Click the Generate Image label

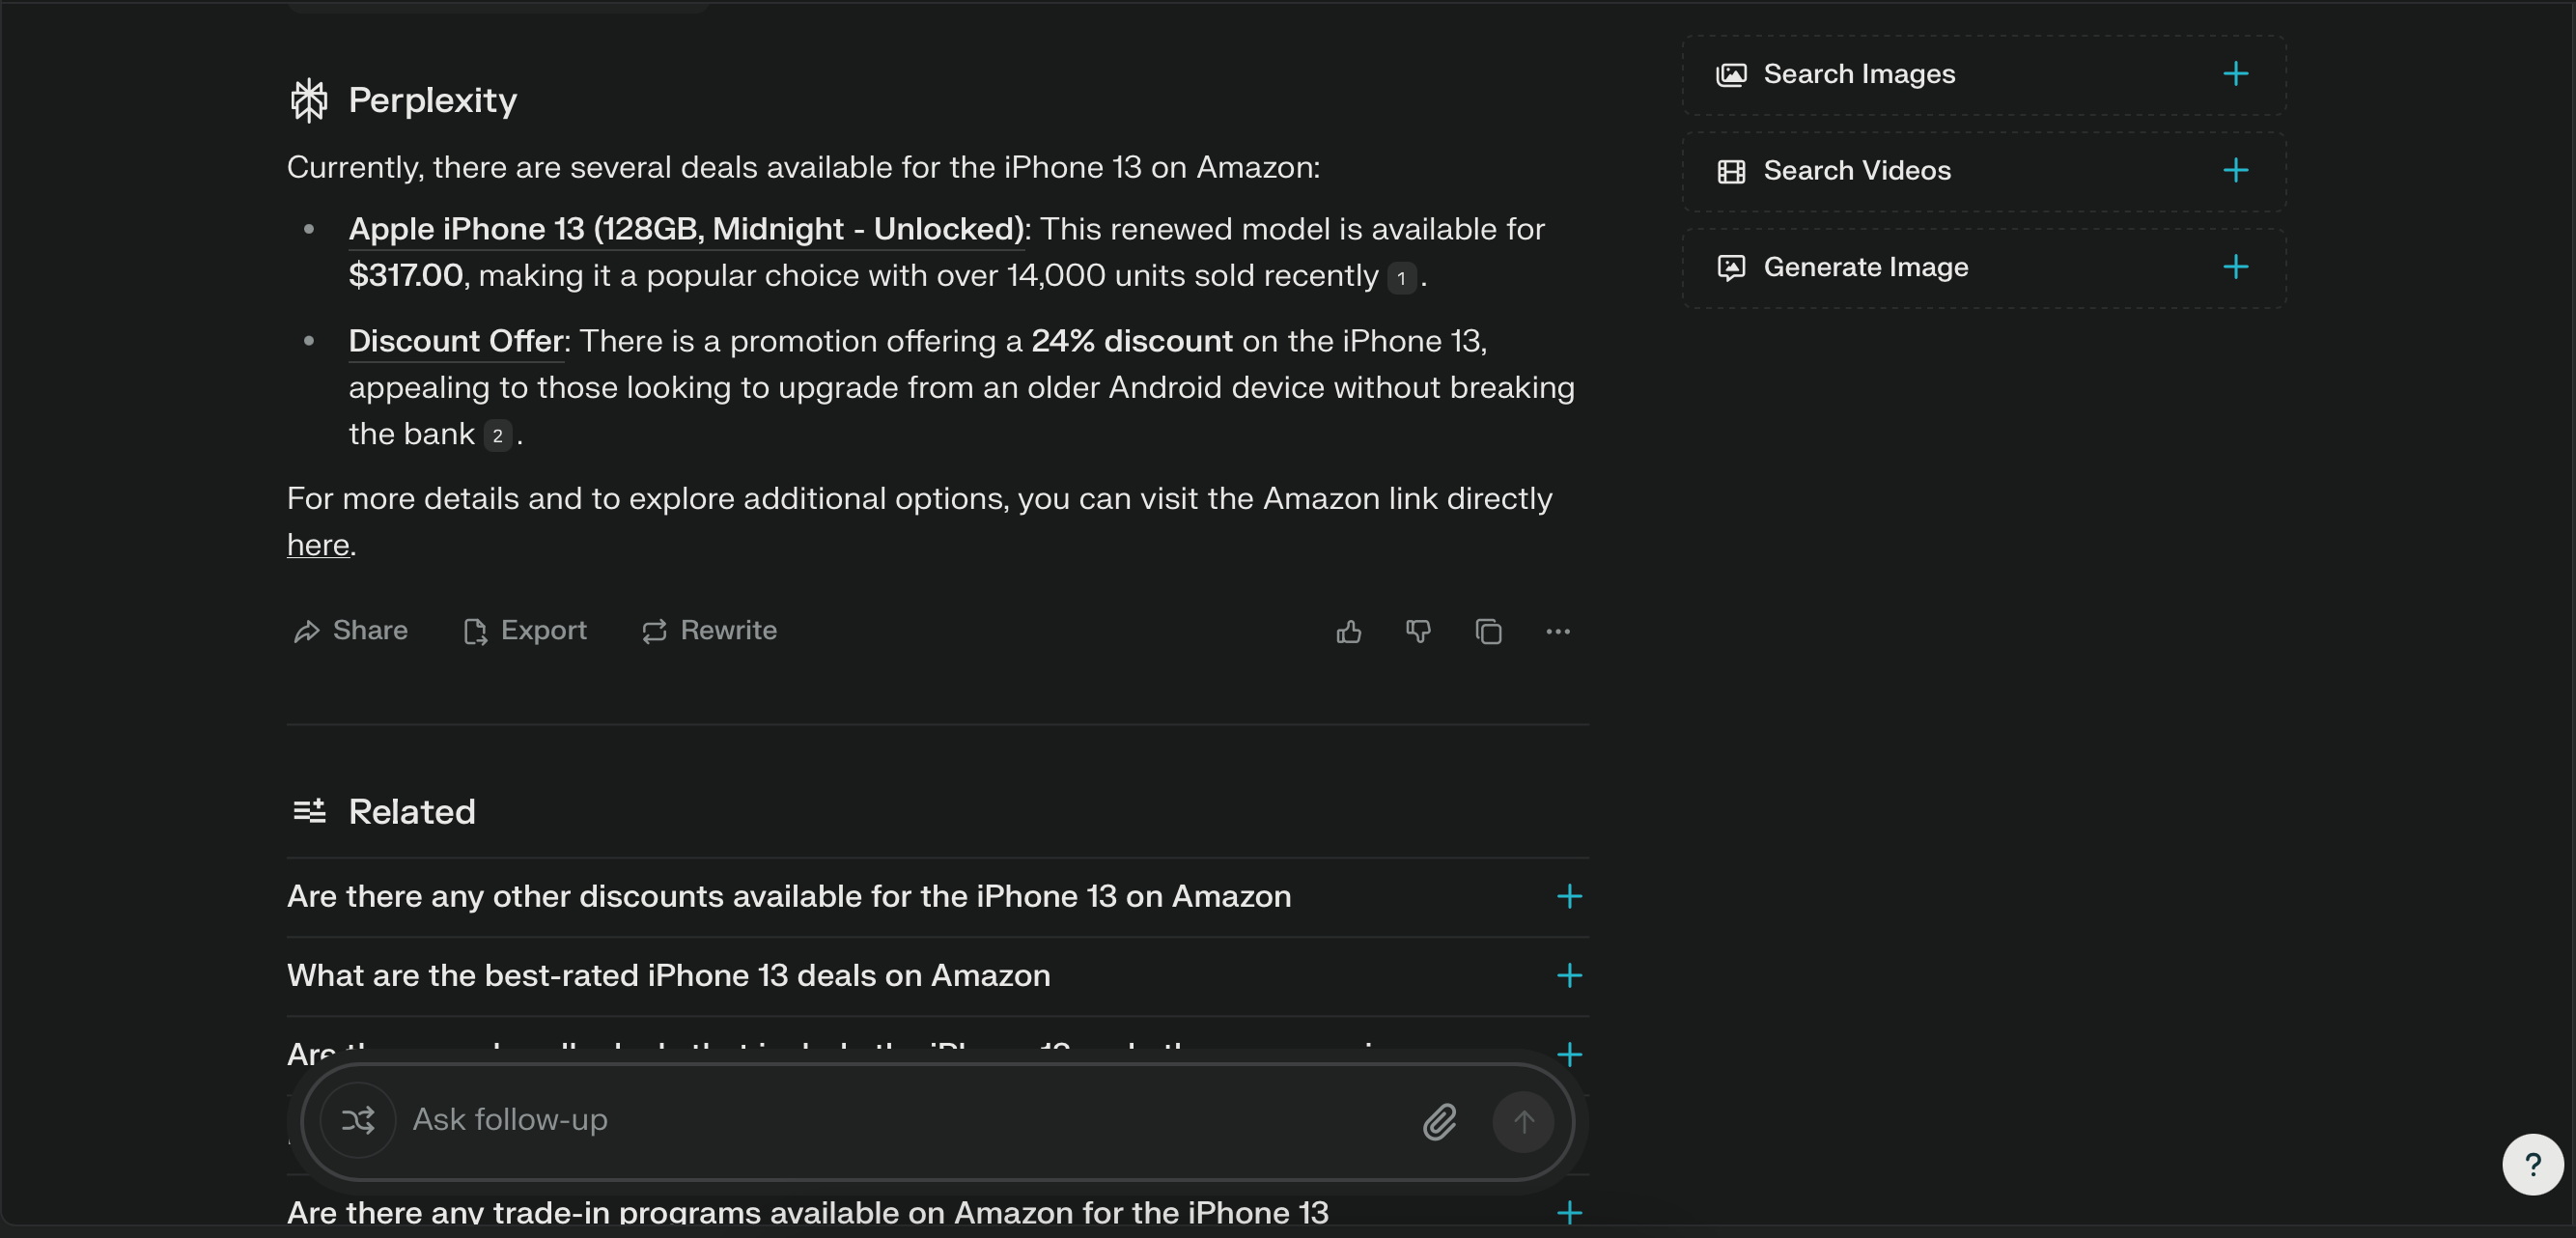[1866, 268]
